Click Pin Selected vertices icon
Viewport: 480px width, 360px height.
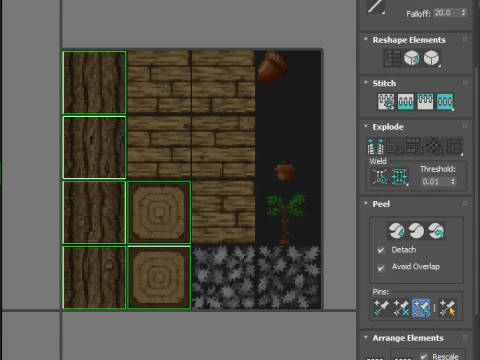pyautogui.click(x=381, y=308)
